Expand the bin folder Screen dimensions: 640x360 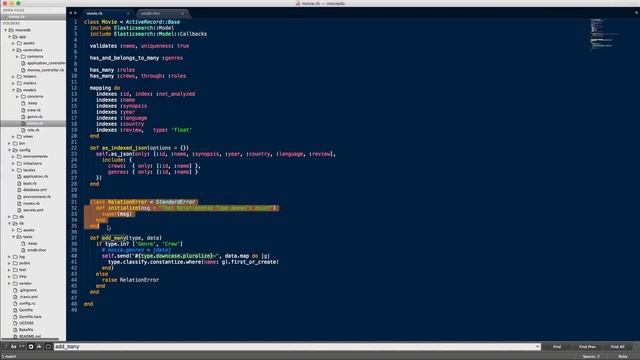click(9, 143)
